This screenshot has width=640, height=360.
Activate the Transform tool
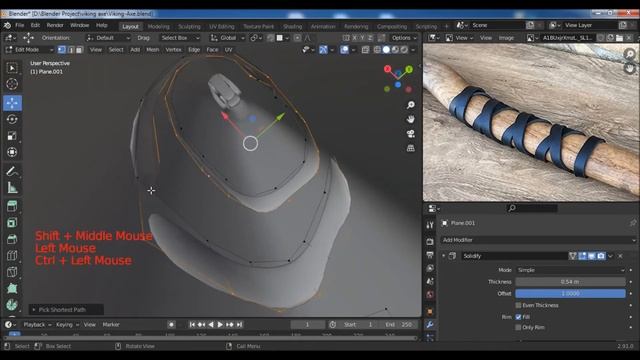[12, 152]
